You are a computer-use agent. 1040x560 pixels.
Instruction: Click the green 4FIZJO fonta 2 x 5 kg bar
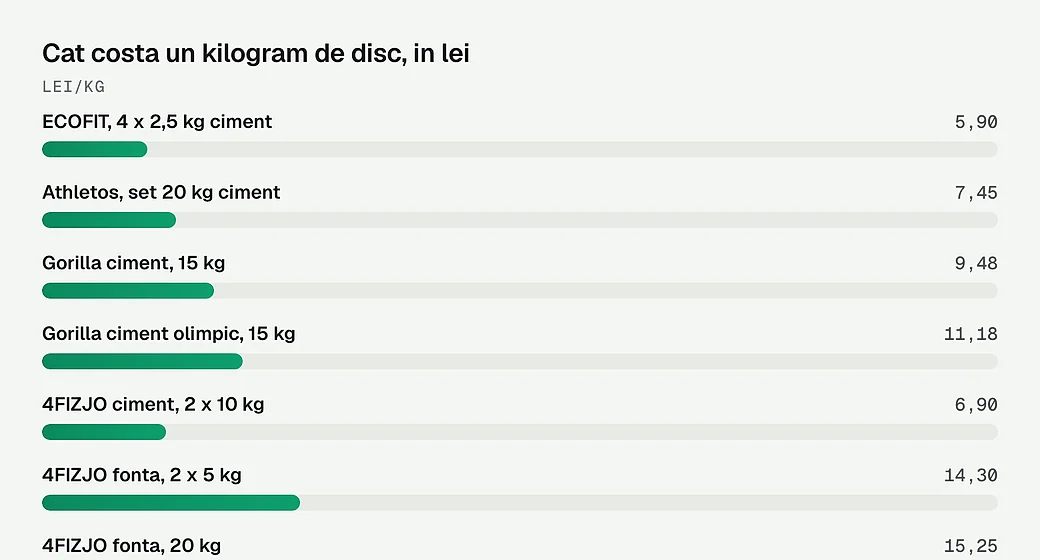[170, 502]
